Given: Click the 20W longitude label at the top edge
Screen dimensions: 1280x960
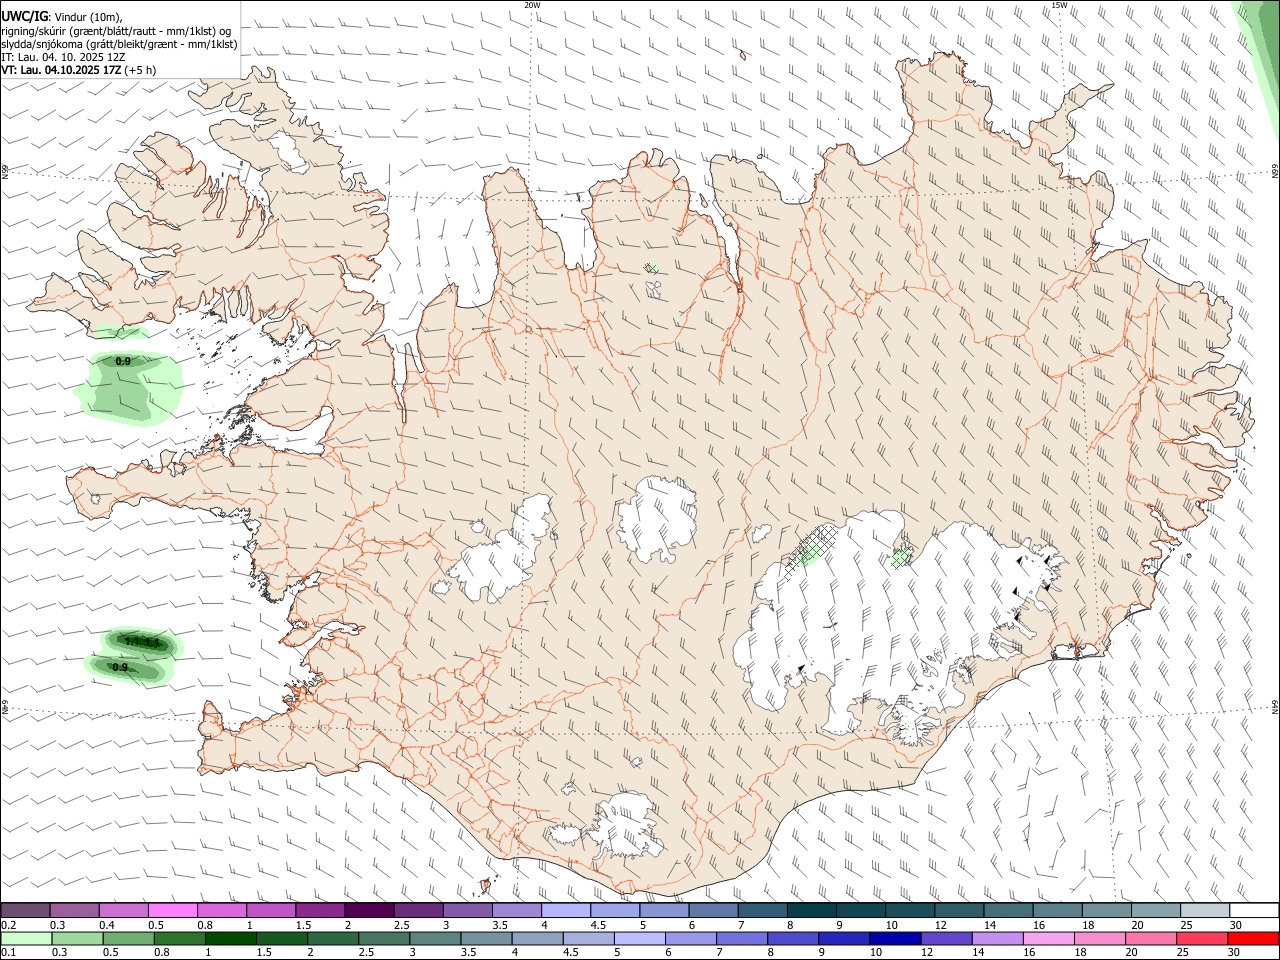Looking at the screenshot, I should tap(532, 5).
